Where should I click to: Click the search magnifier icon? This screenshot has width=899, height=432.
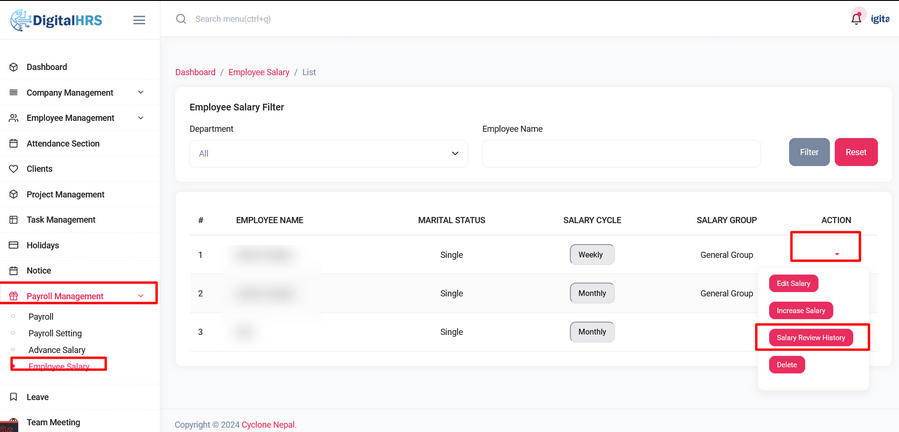coord(181,19)
